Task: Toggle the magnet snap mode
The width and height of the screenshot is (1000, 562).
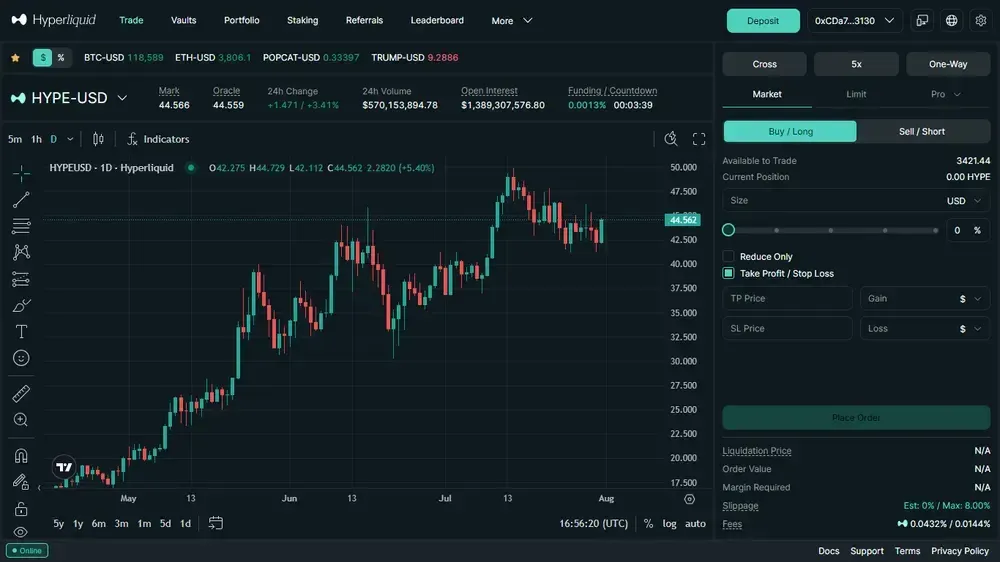Action: [x=21, y=455]
